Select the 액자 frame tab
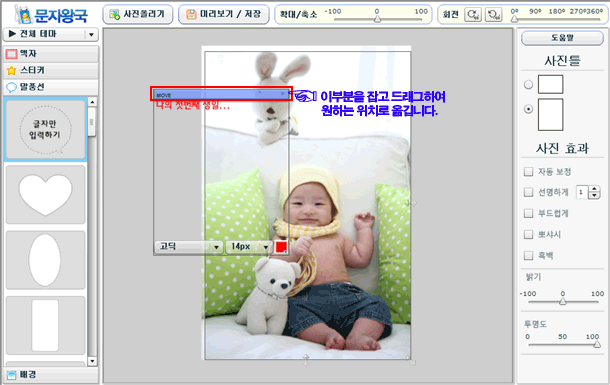Image resolution: width=610 pixels, height=385 pixels. [51, 54]
